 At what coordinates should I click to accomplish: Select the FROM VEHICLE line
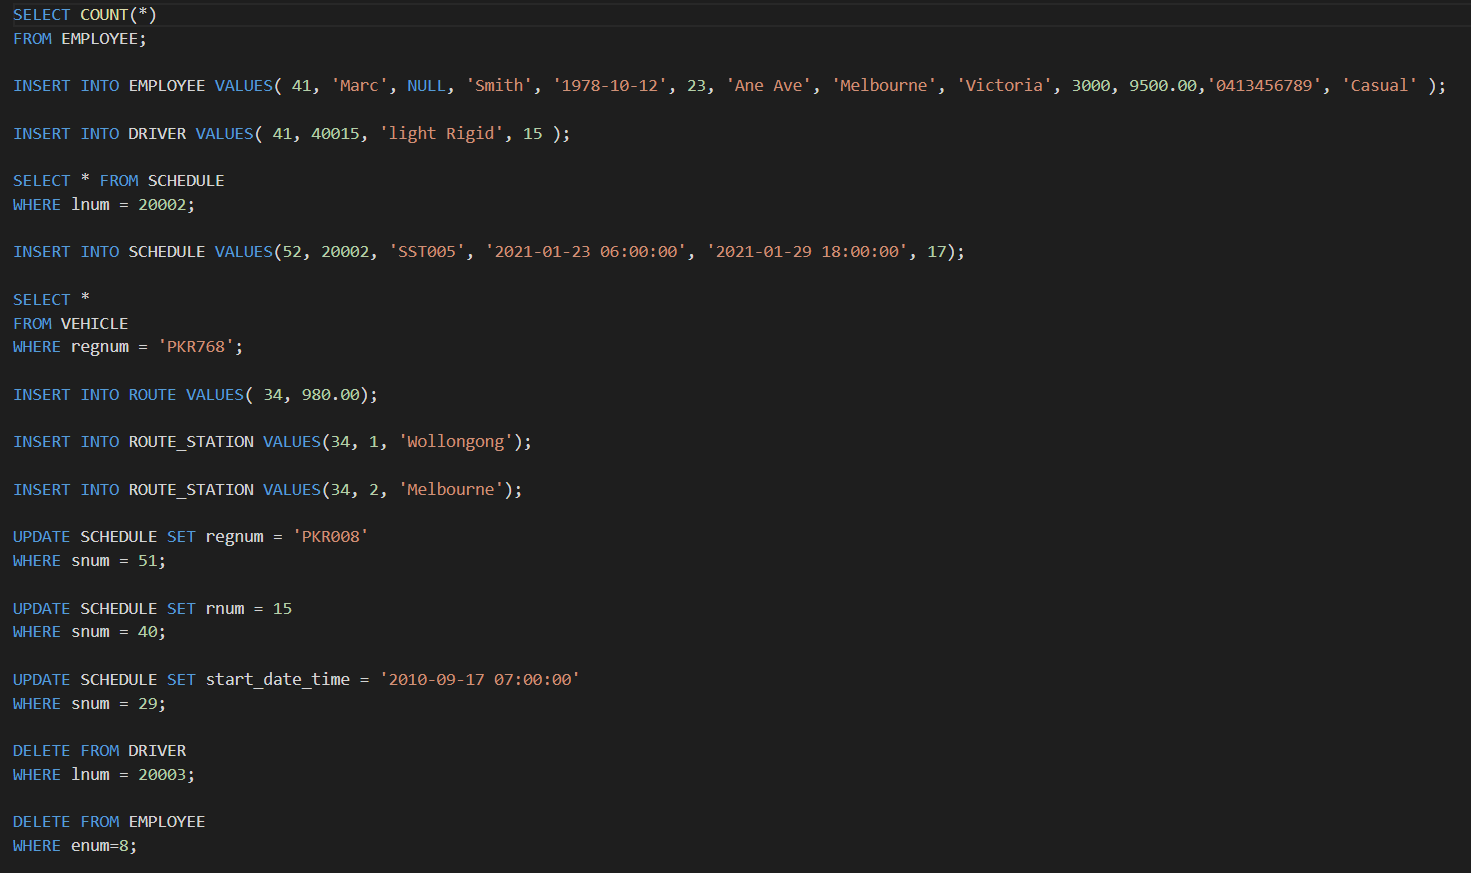[x=71, y=323]
